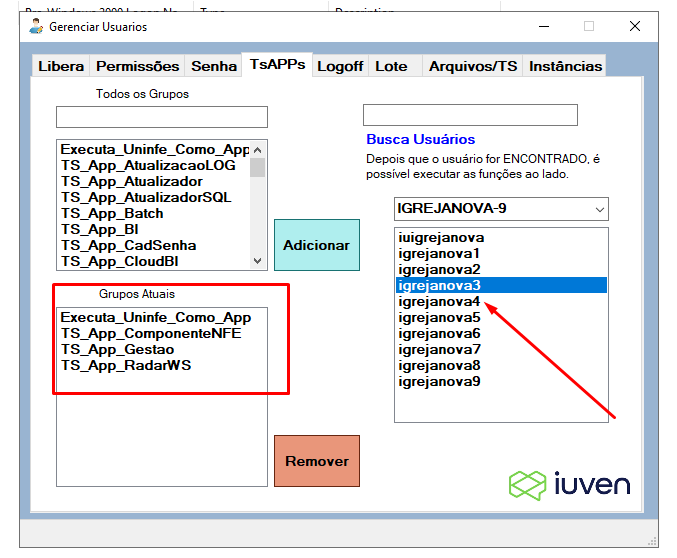This screenshot has height=558, width=677.
Task: Click the groups list scrollbar thumb
Action: coord(258,168)
